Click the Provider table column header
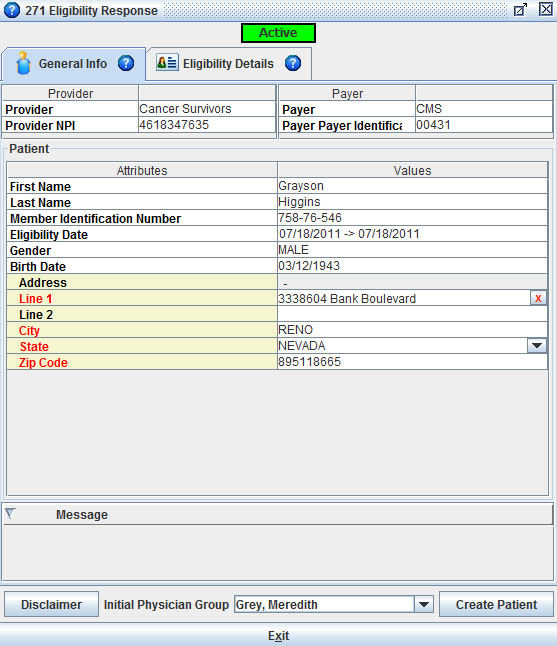Screen dimensions: 557x646 tap(70, 93)
